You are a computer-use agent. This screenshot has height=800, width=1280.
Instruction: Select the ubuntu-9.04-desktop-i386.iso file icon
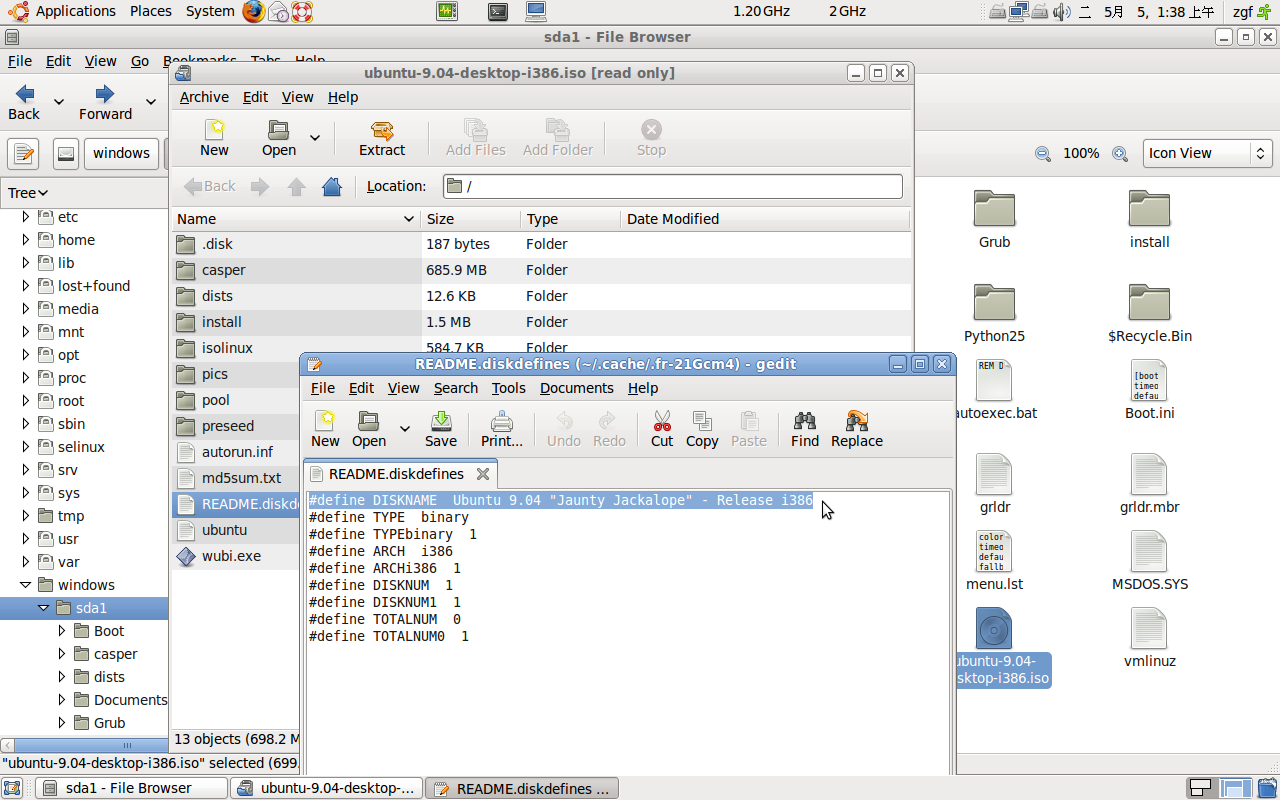coord(994,628)
